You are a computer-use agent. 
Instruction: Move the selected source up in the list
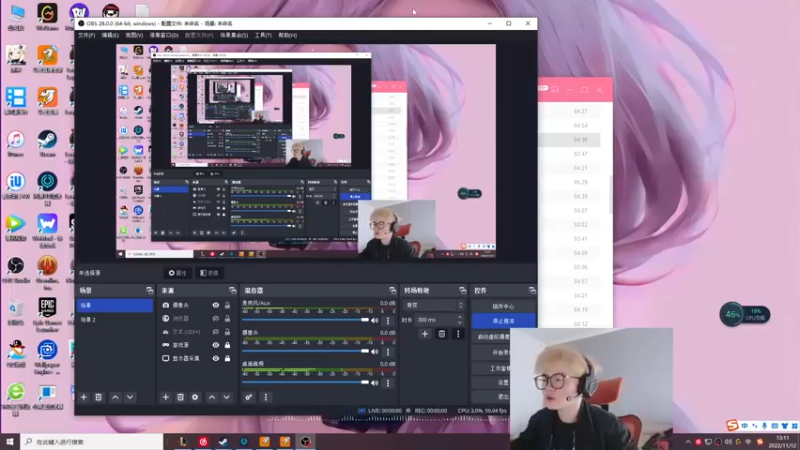[x=212, y=397]
